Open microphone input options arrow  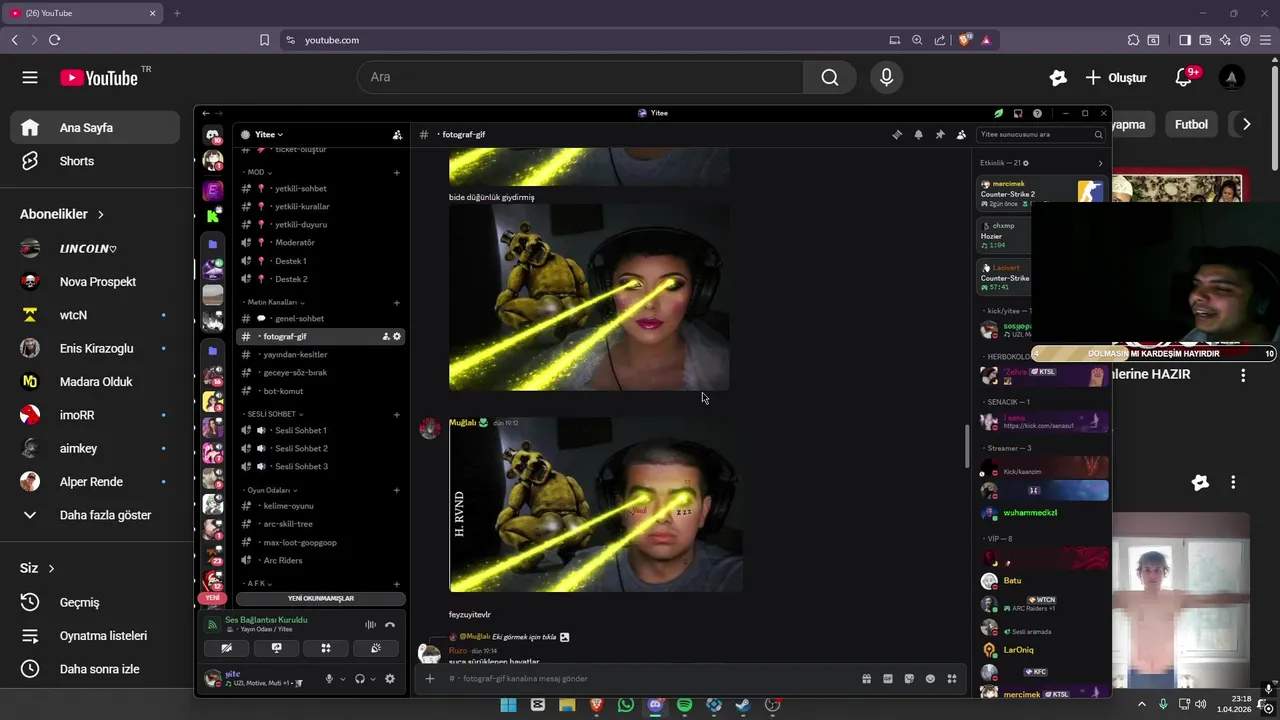point(343,679)
